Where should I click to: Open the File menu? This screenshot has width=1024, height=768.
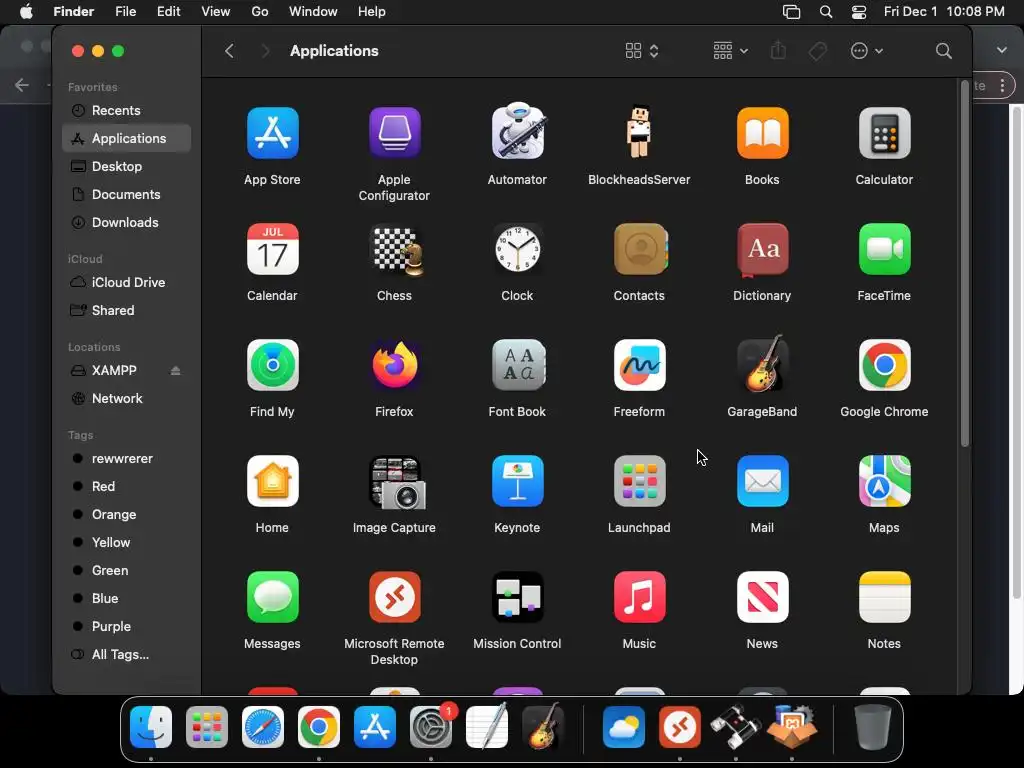(x=125, y=12)
